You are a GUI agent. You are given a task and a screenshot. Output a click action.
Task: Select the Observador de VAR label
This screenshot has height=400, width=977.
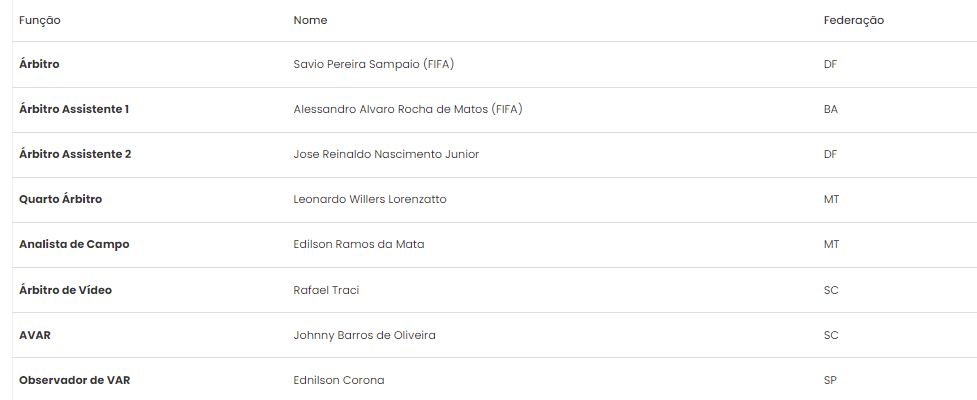click(75, 380)
